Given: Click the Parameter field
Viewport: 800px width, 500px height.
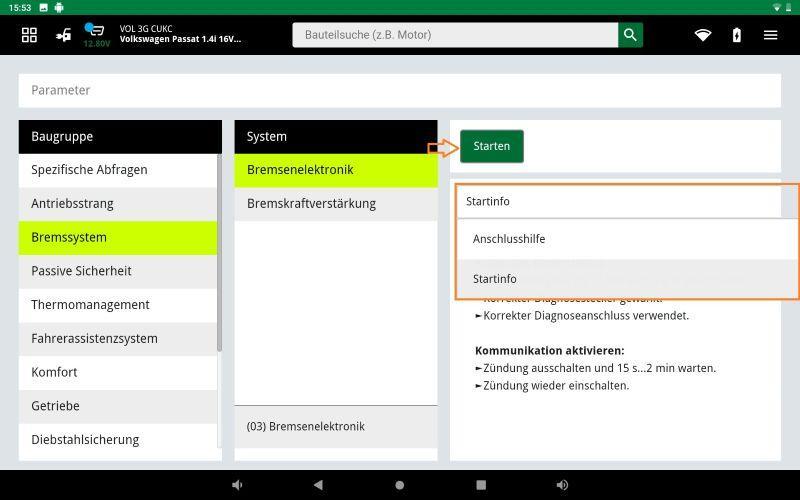Looking at the screenshot, I should point(399,90).
